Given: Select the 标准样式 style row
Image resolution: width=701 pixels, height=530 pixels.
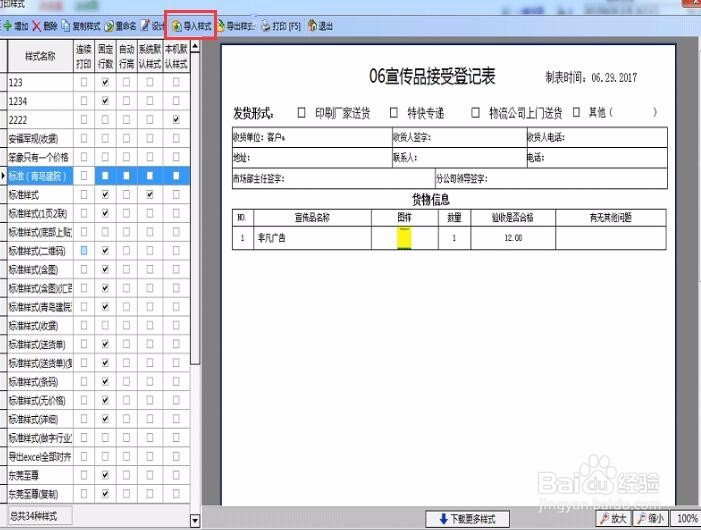Looking at the screenshot, I should [40, 194].
